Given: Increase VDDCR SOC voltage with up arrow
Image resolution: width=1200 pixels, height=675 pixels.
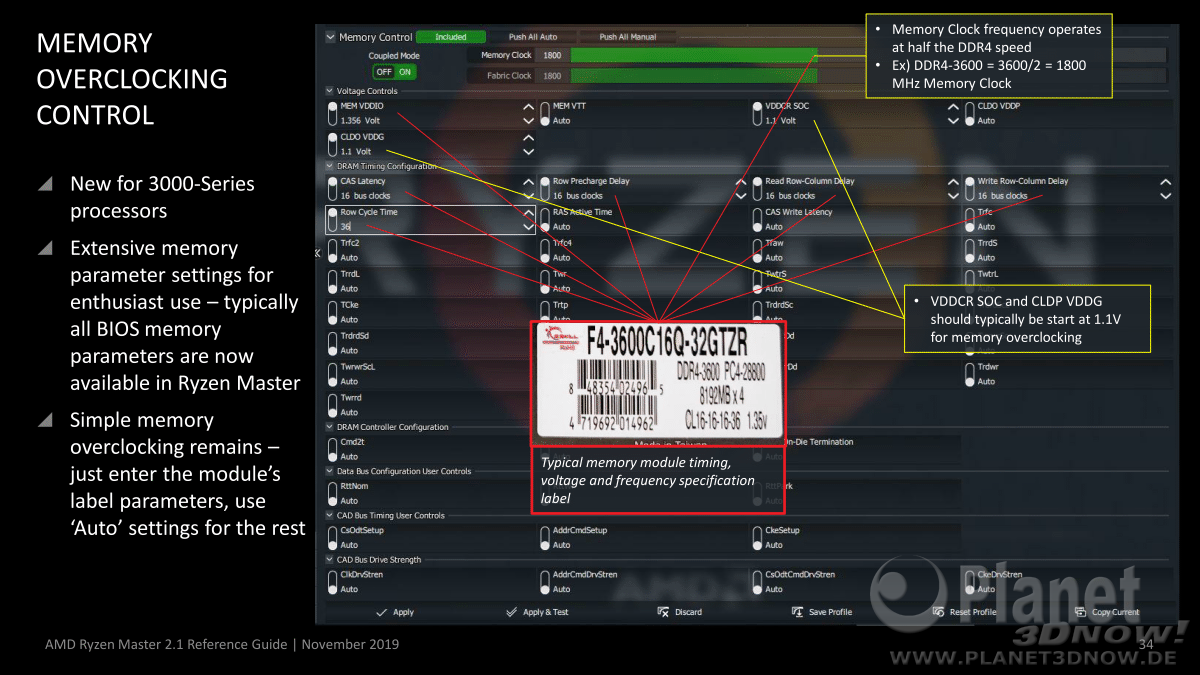Looking at the screenshot, I should [x=953, y=106].
